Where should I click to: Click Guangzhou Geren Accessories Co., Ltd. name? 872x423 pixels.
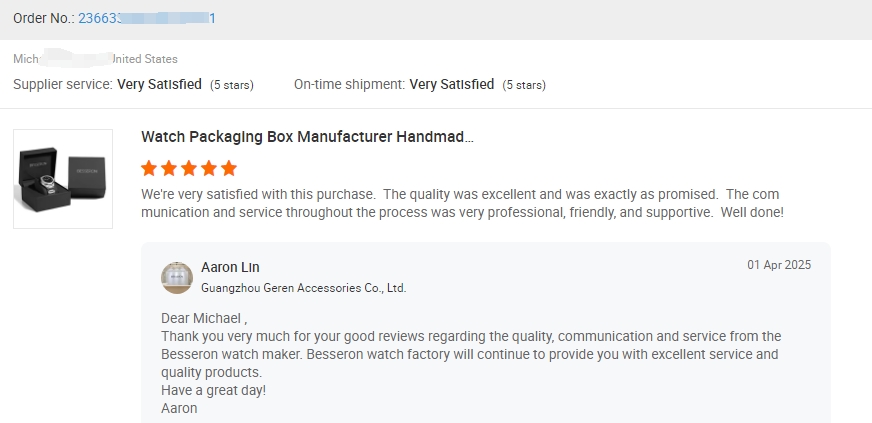[303, 288]
